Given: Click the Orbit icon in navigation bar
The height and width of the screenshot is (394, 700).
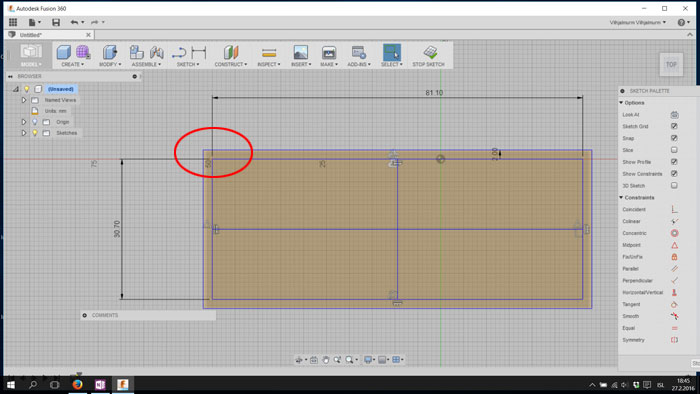Looking at the screenshot, I should [x=299, y=360].
